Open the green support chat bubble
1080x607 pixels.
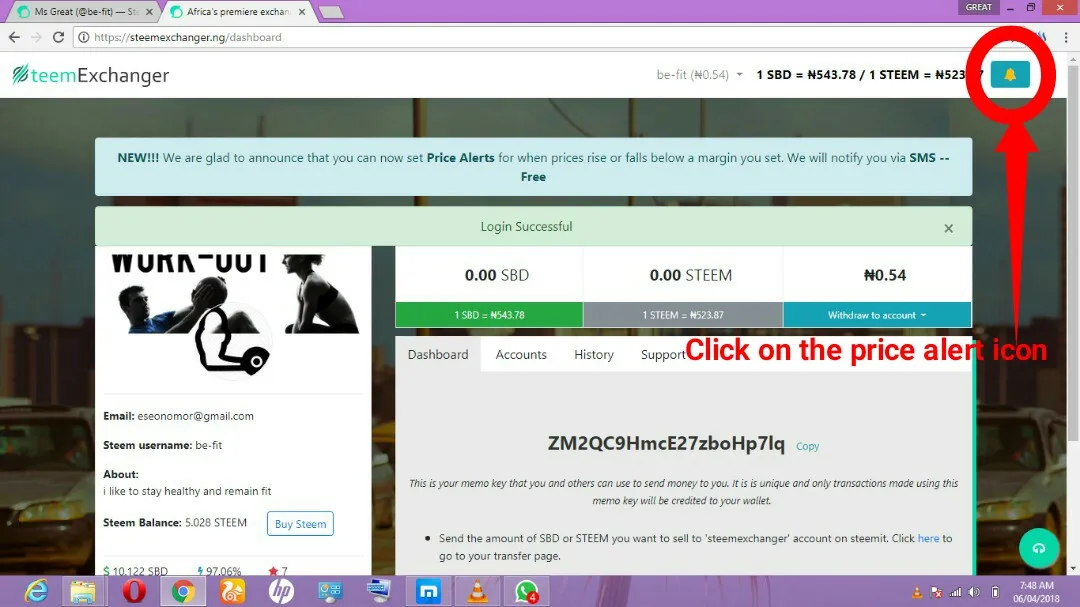coord(1039,548)
